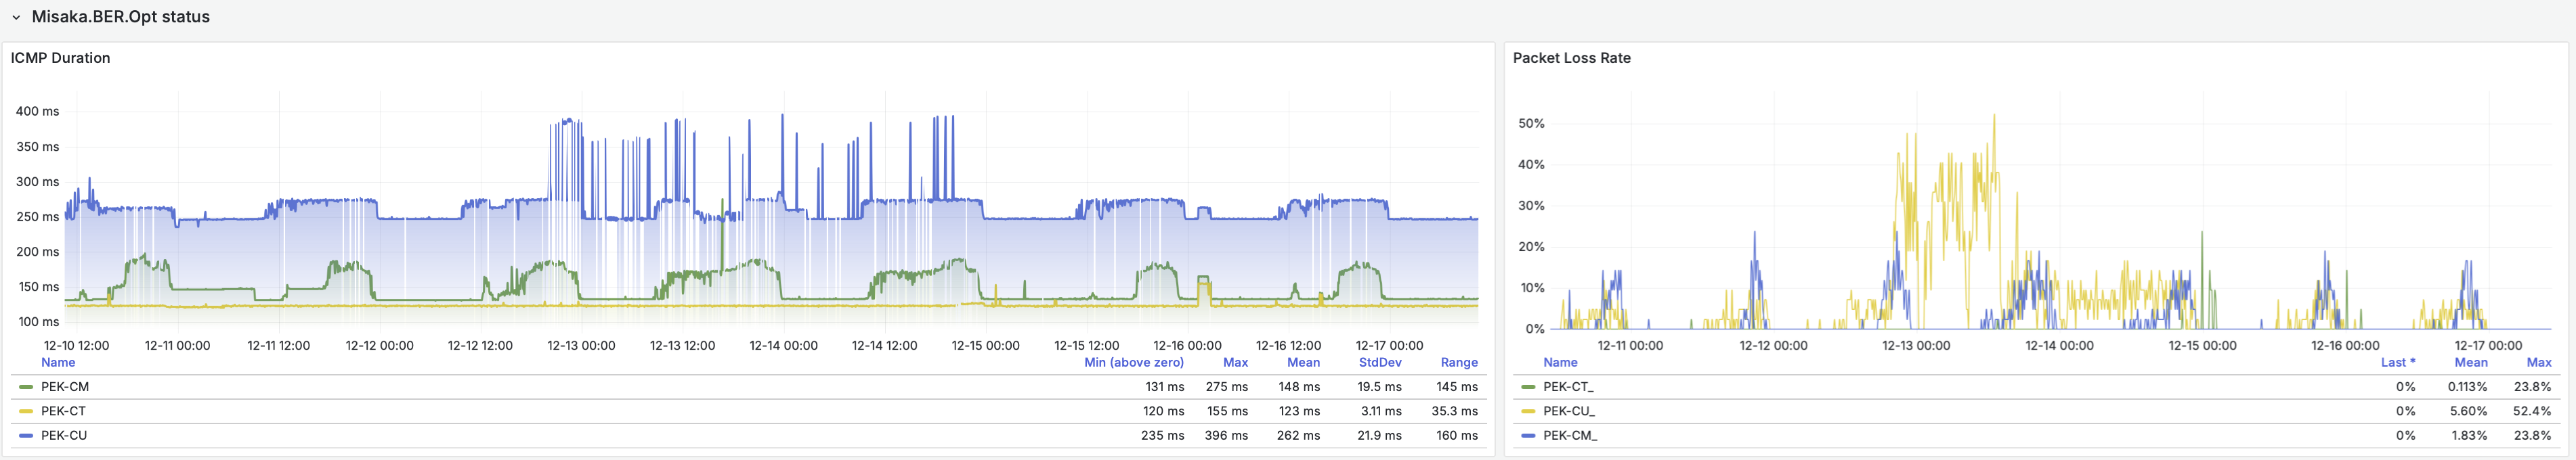Click the blue PEK-CU legend color marker

[26, 435]
